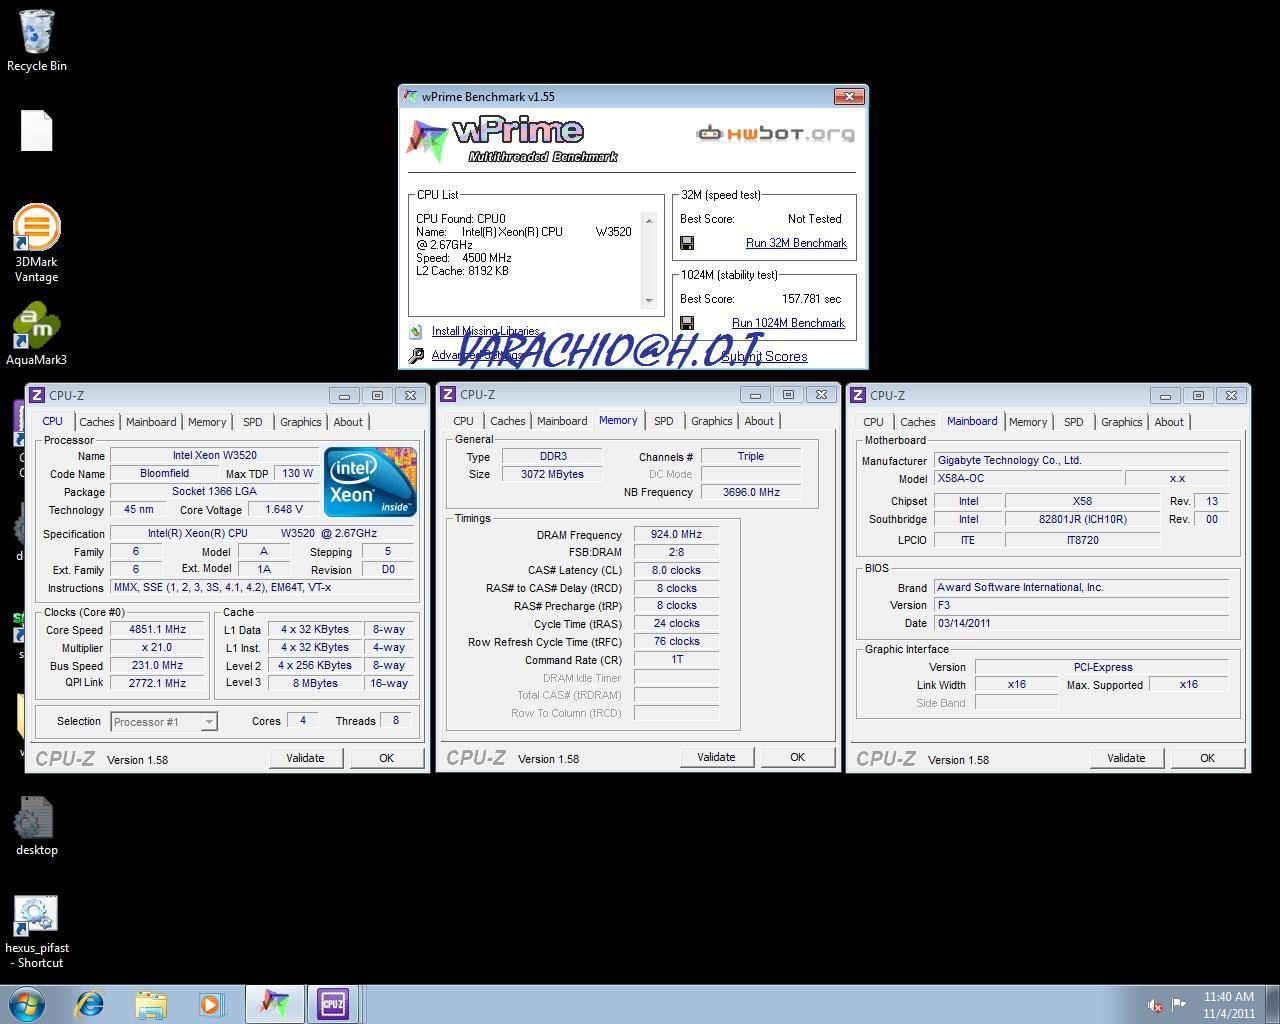Click the HWBOT.org logo in wPrime
The width and height of the screenshot is (1280, 1024).
[x=775, y=133]
